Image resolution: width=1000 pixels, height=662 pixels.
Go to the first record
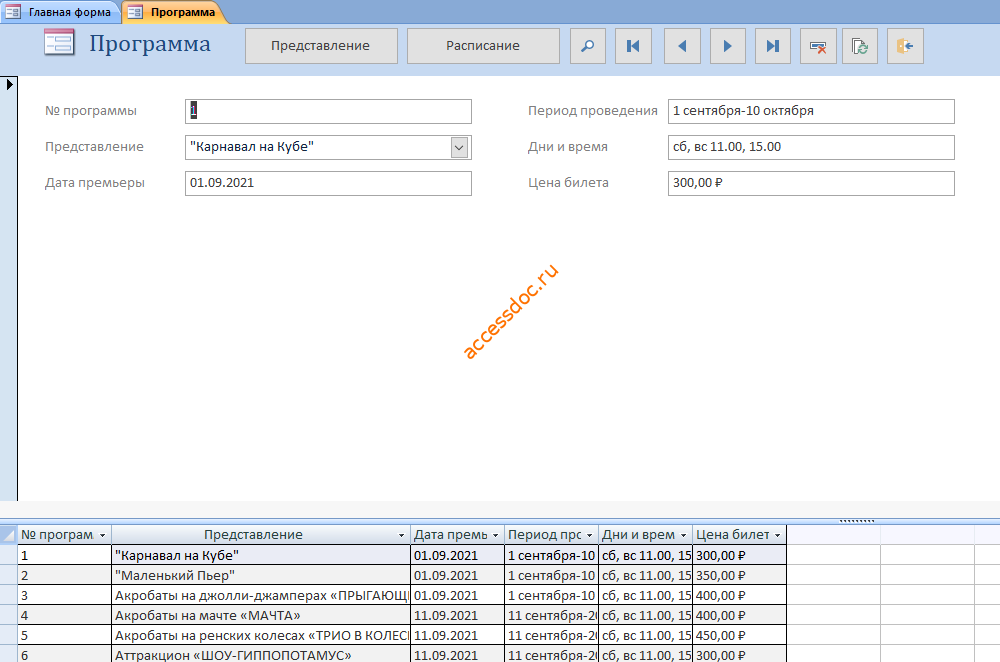[x=633, y=46]
